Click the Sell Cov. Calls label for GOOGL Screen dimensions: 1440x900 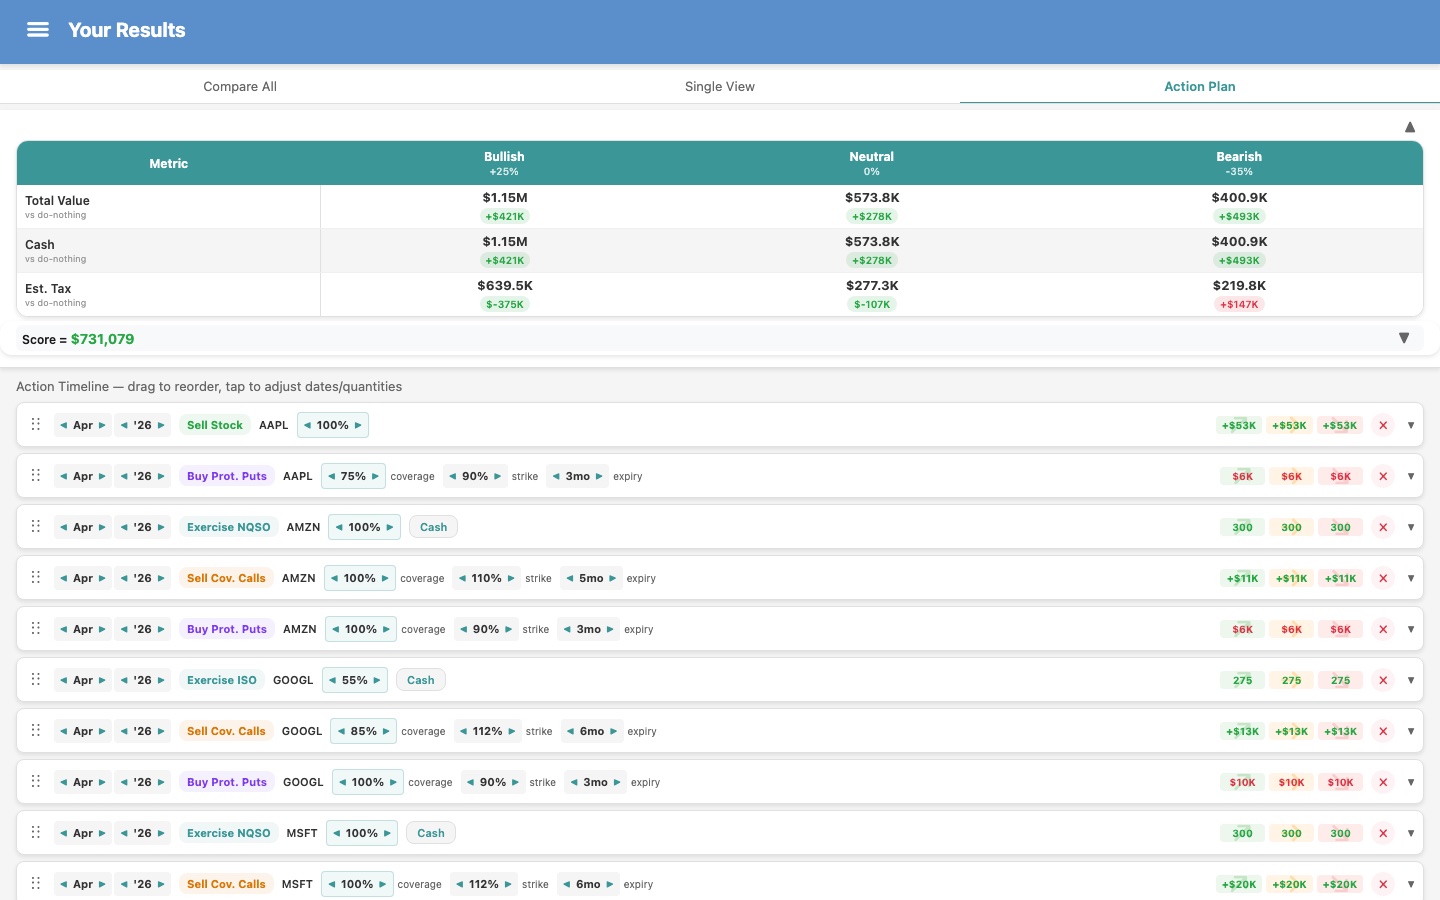[x=226, y=731]
